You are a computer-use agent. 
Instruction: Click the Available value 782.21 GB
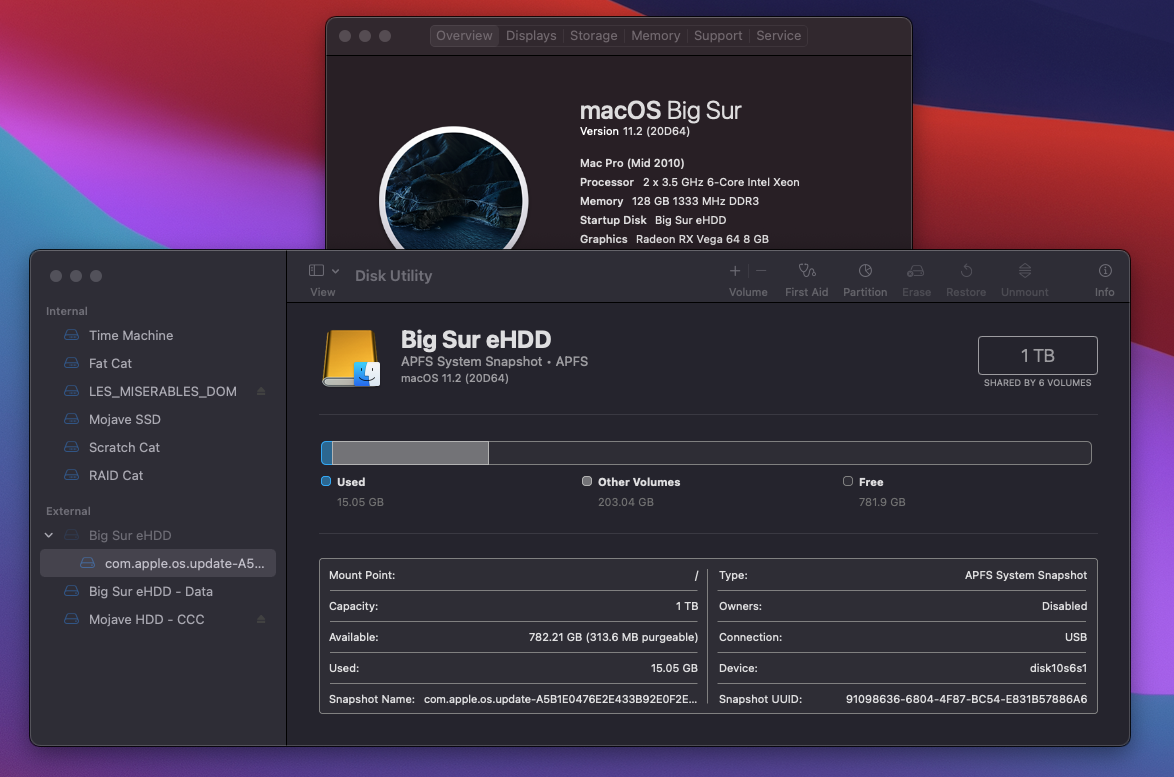click(613, 637)
